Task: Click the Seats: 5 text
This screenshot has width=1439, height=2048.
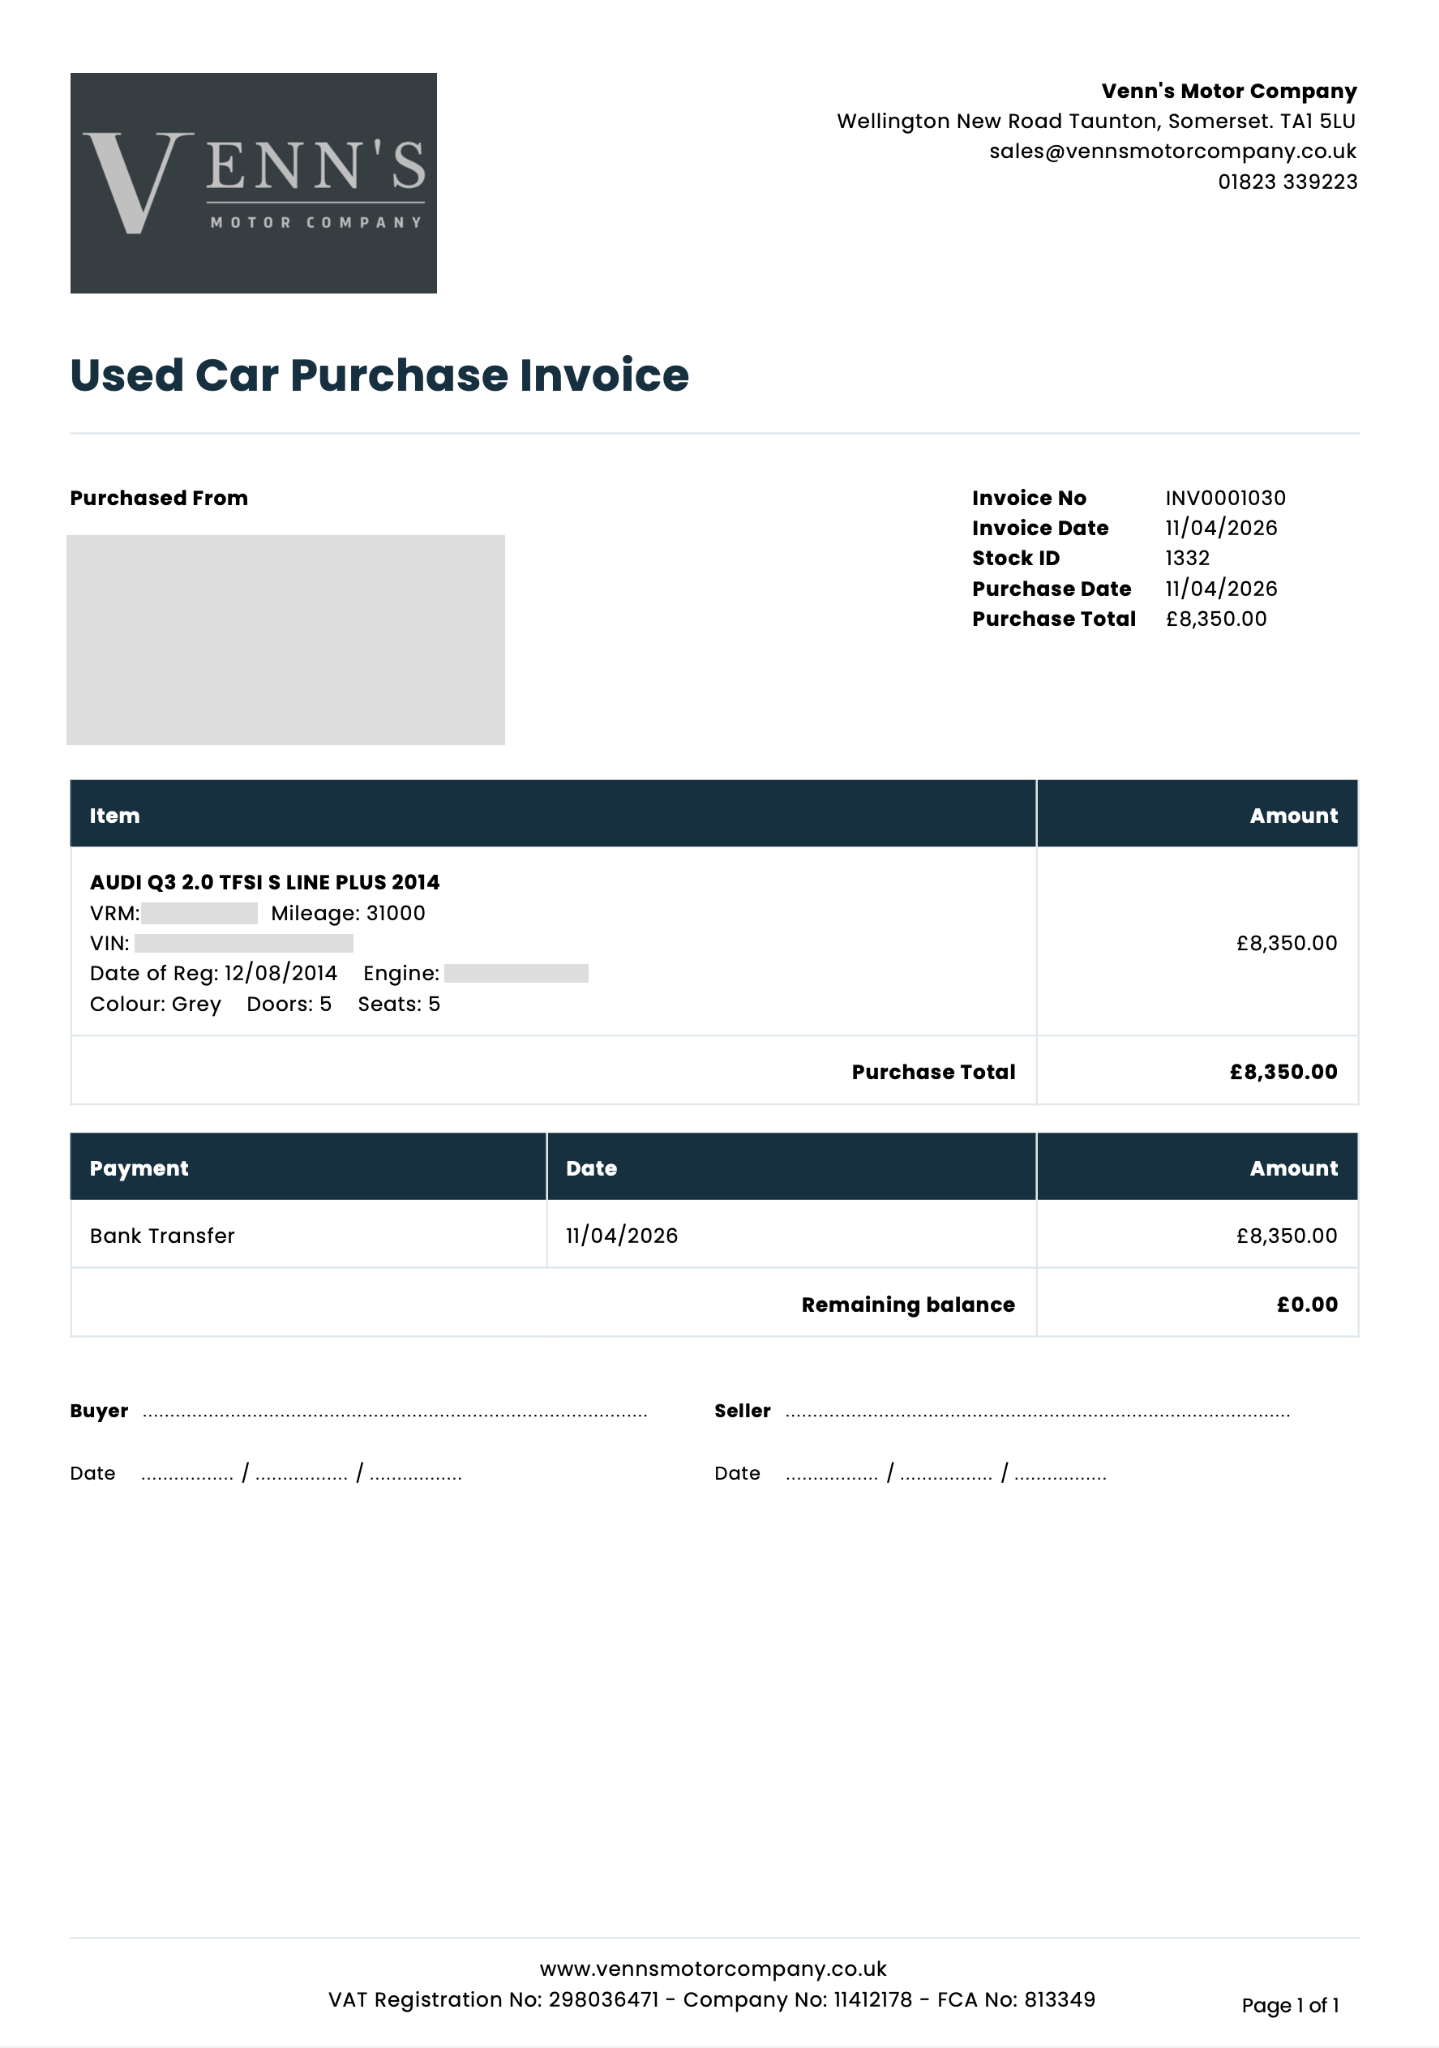Action: pyautogui.click(x=399, y=1004)
